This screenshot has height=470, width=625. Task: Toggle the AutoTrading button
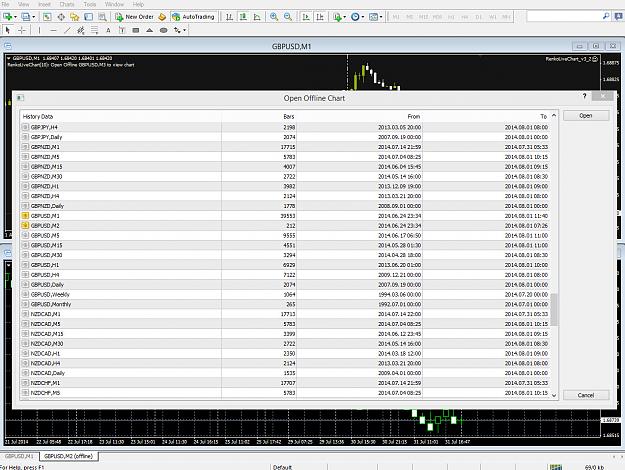point(194,17)
